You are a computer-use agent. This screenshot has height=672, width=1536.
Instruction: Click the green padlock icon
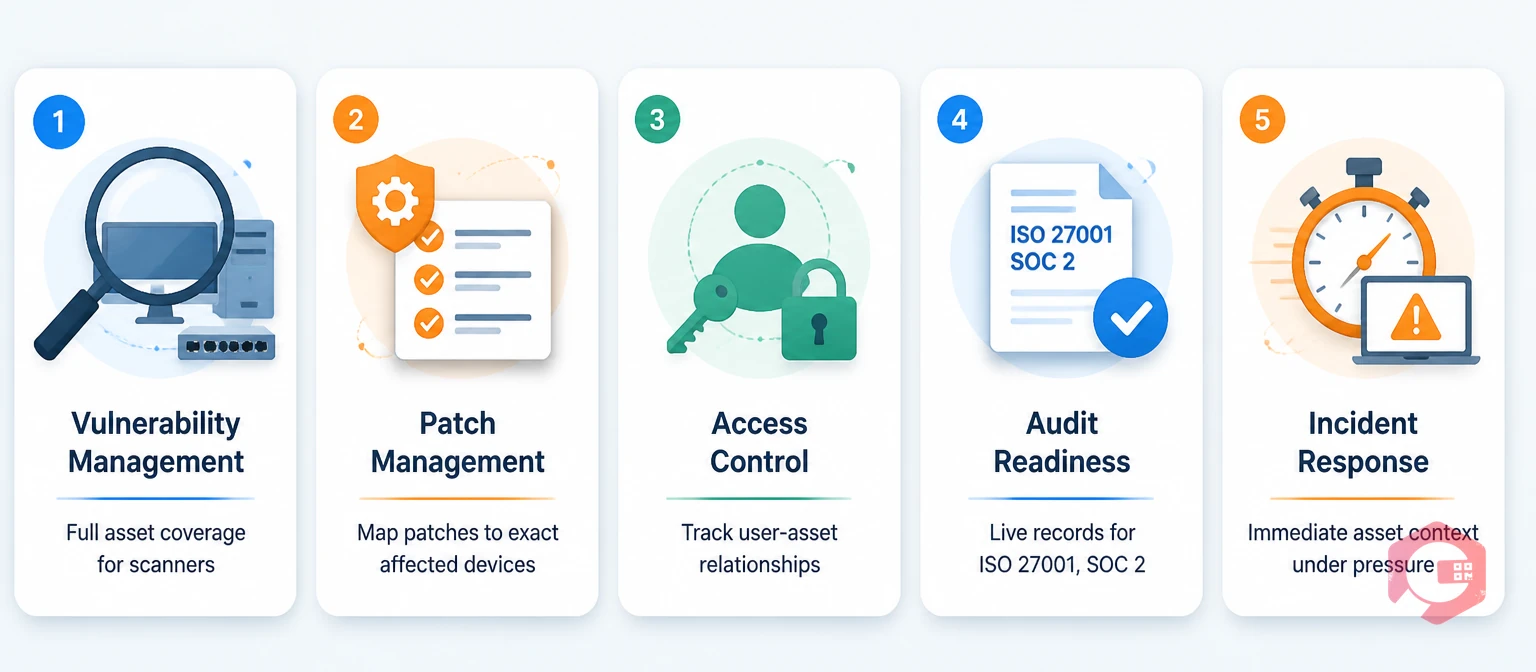point(819,311)
